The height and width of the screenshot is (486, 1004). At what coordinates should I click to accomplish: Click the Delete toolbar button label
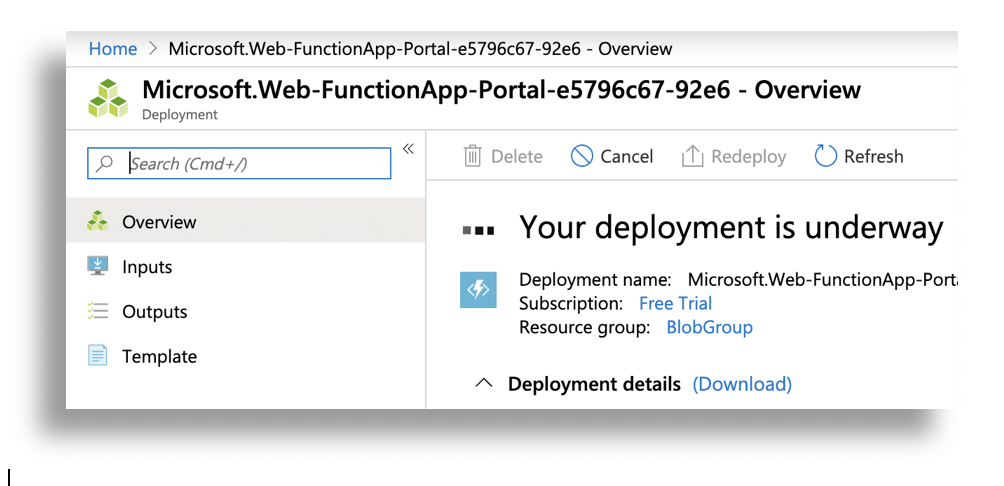coord(517,156)
